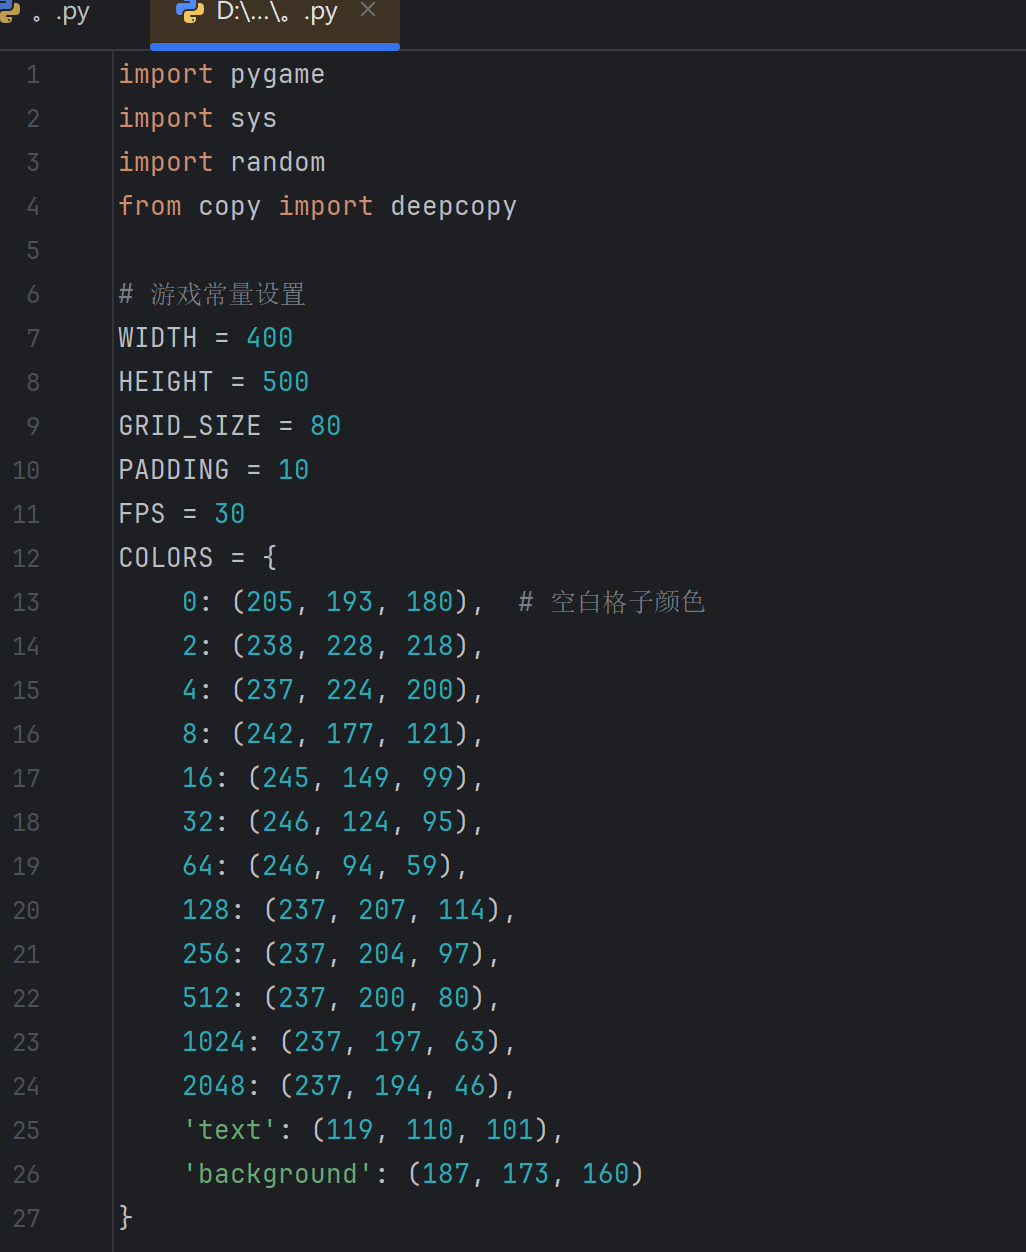Click the closing brace on line 27
Image resolution: width=1026 pixels, height=1252 pixels.
pyautogui.click(x=126, y=1218)
